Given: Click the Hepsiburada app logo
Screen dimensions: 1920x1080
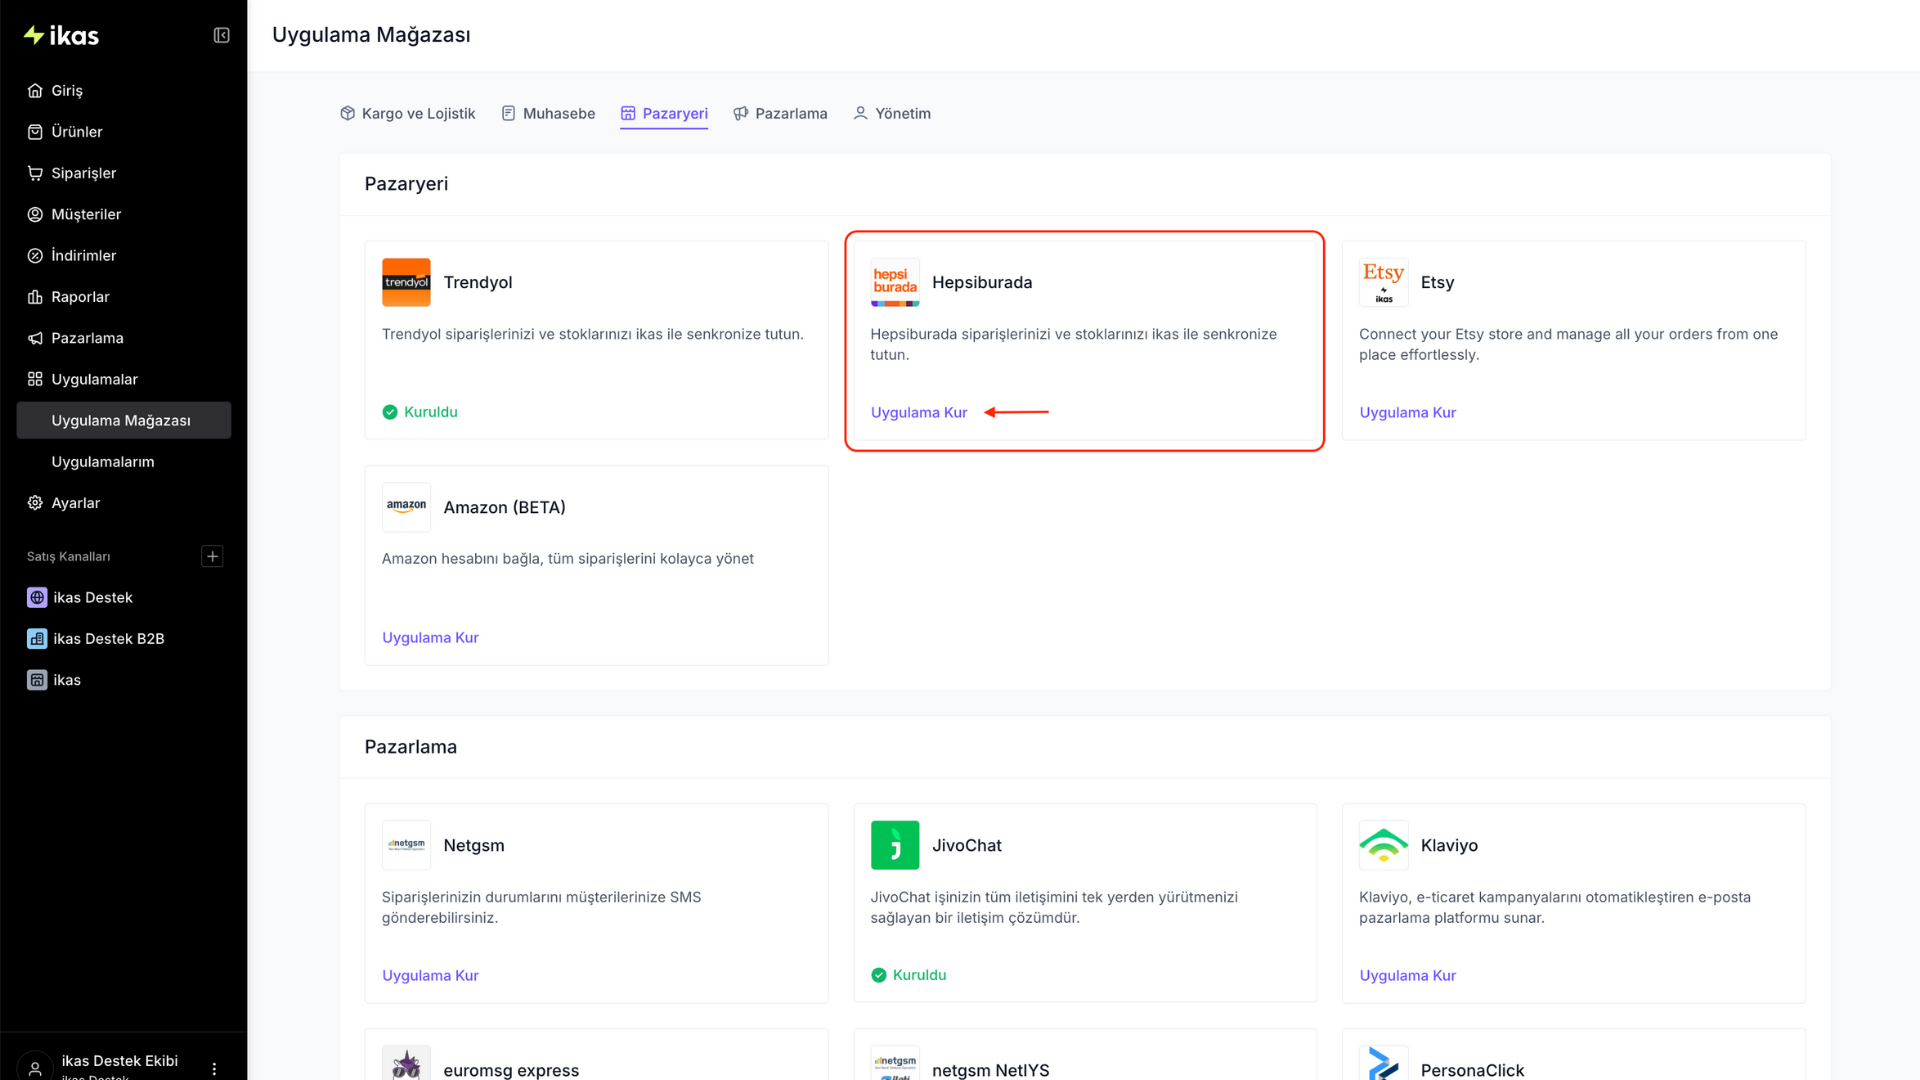Looking at the screenshot, I should click(x=895, y=282).
